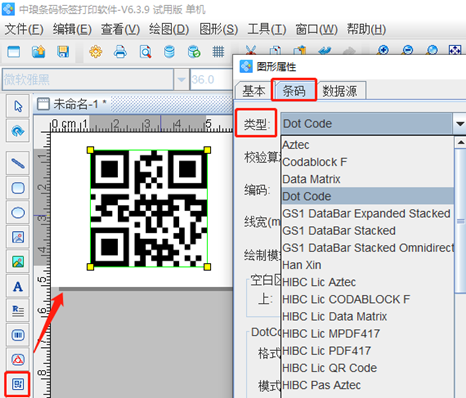The width and height of the screenshot is (466, 398).
Task: Choose GS1 DataBar Stacked type
Action: (x=368, y=231)
